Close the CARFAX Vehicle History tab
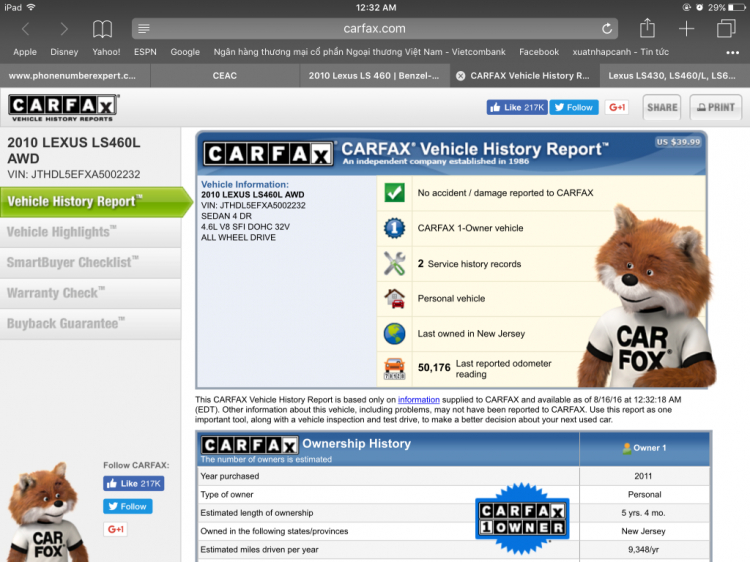This screenshot has width=750, height=562. [x=460, y=76]
